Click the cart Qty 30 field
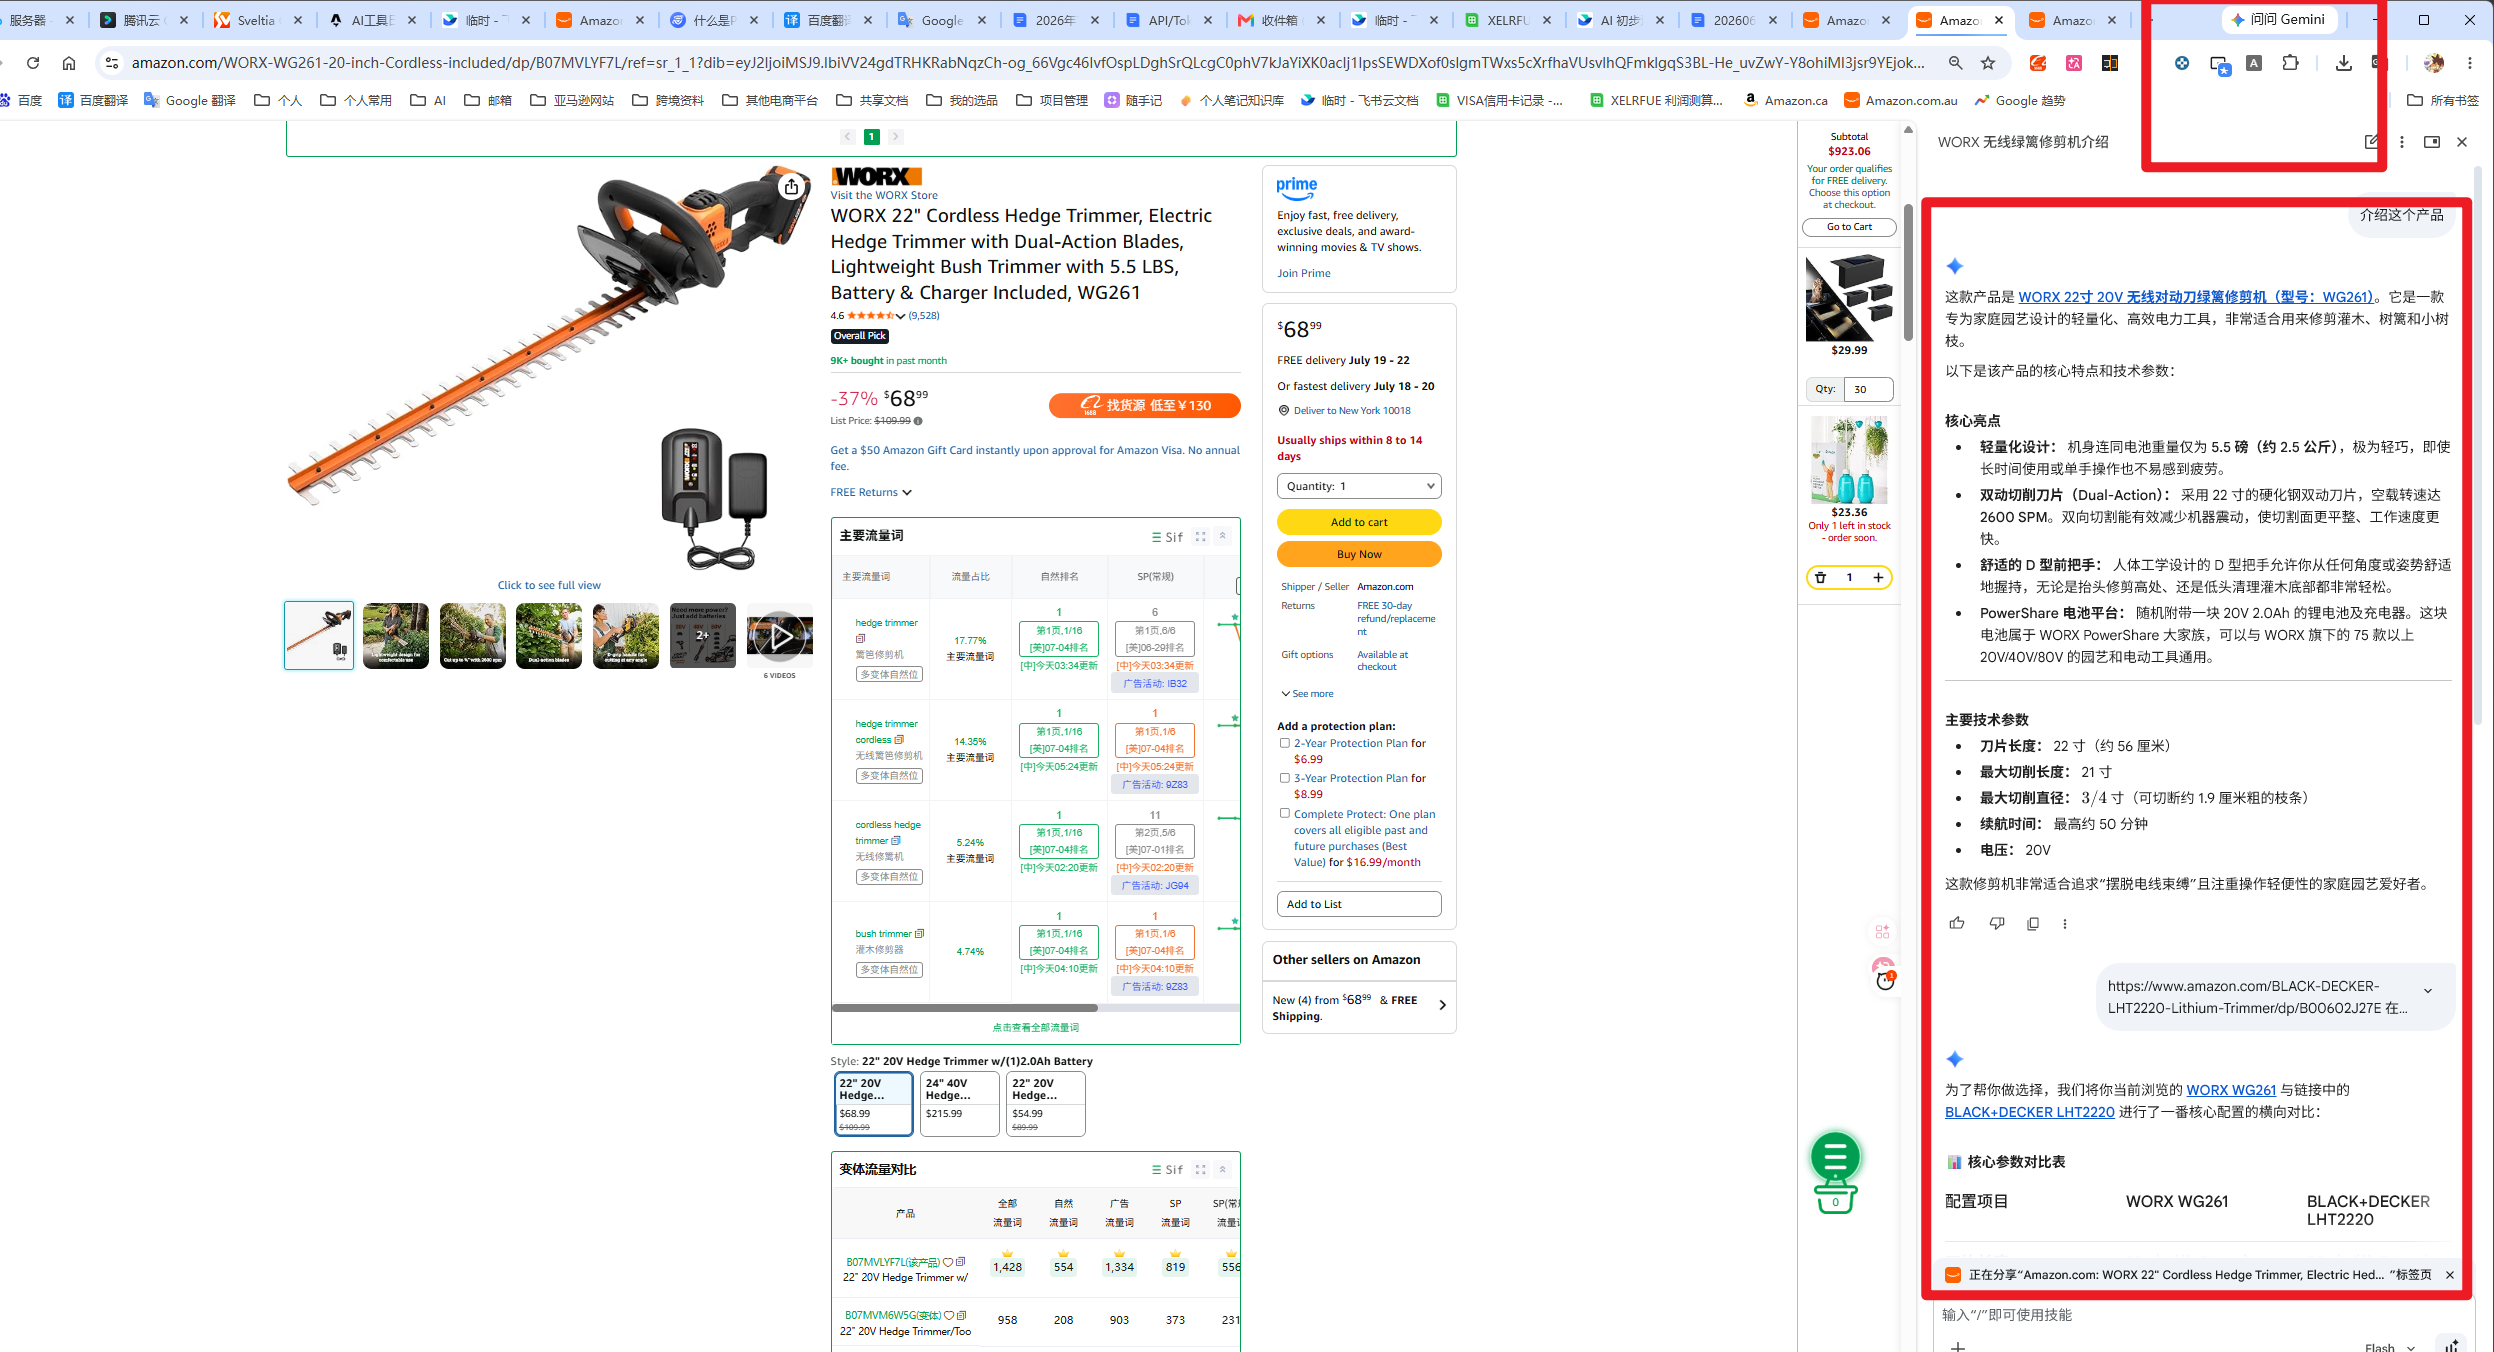The image size is (2494, 1352). (1869, 389)
